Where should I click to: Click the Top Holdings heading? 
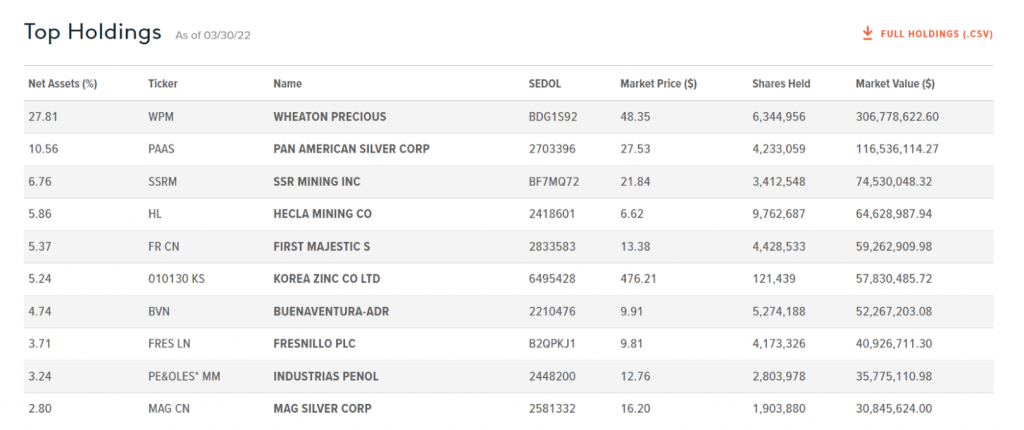click(x=92, y=32)
